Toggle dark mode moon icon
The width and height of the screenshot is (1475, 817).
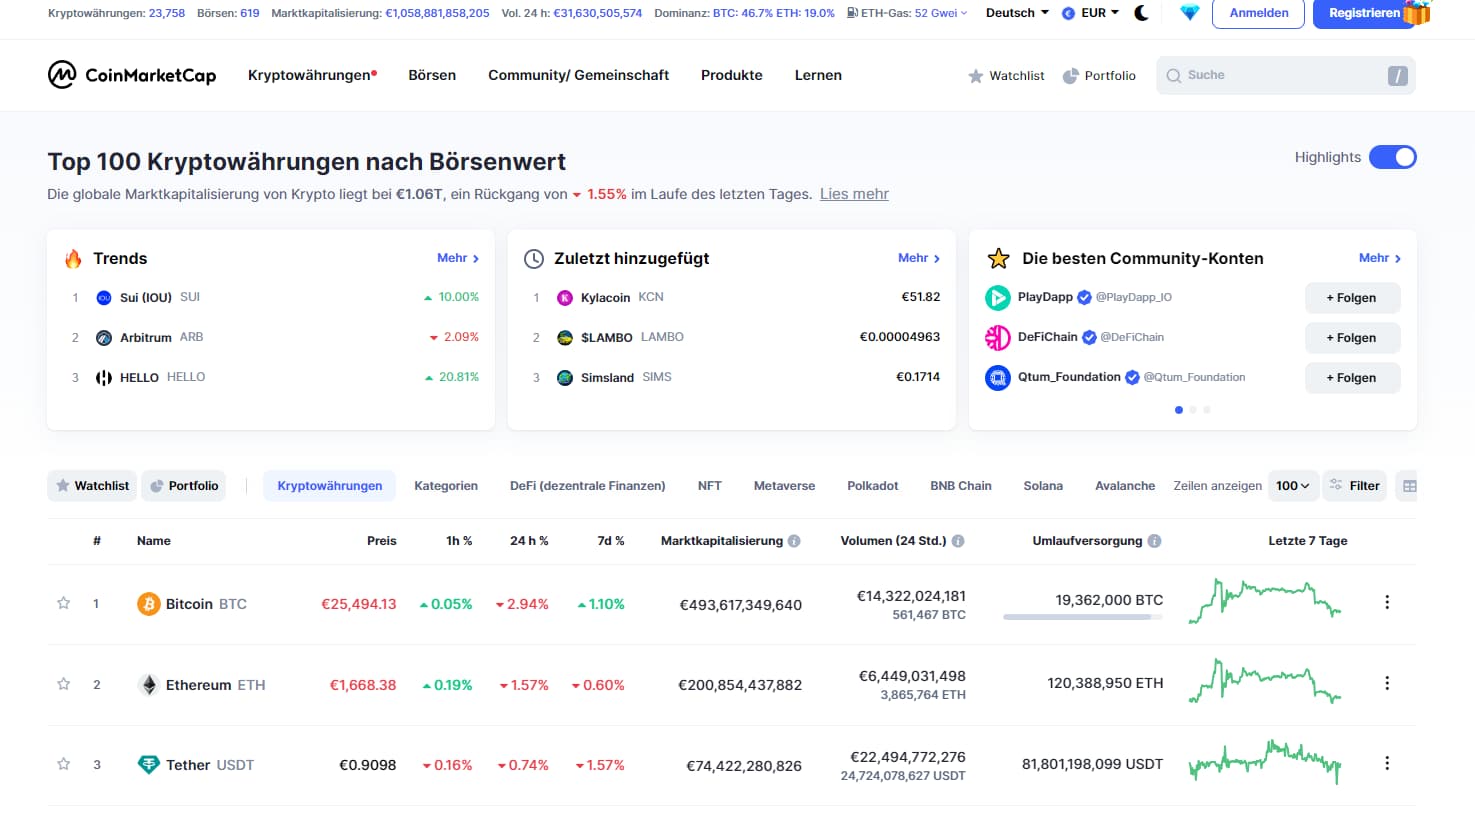point(1141,13)
